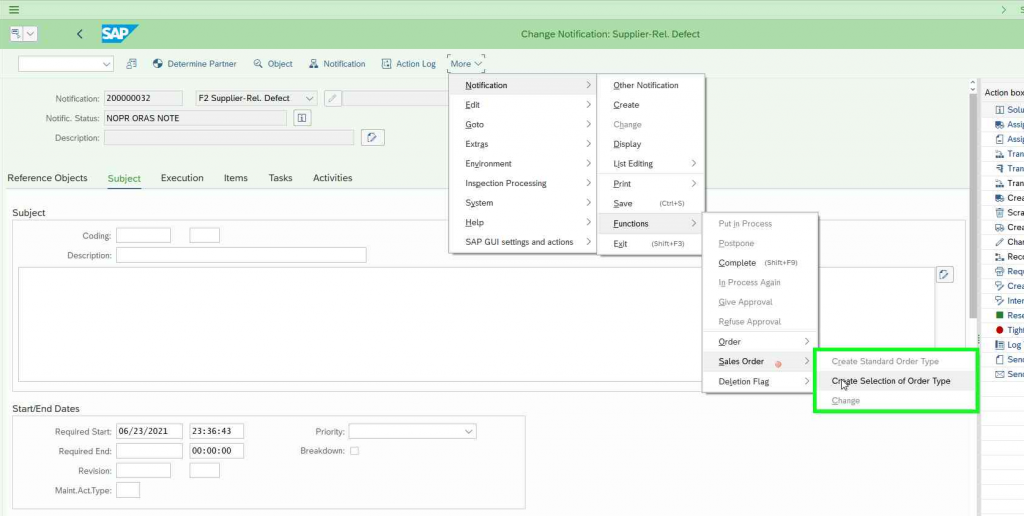Select Create Selection of Order Type
Image resolution: width=1024 pixels, height=516 pixels.
click(x=895, y=381)
